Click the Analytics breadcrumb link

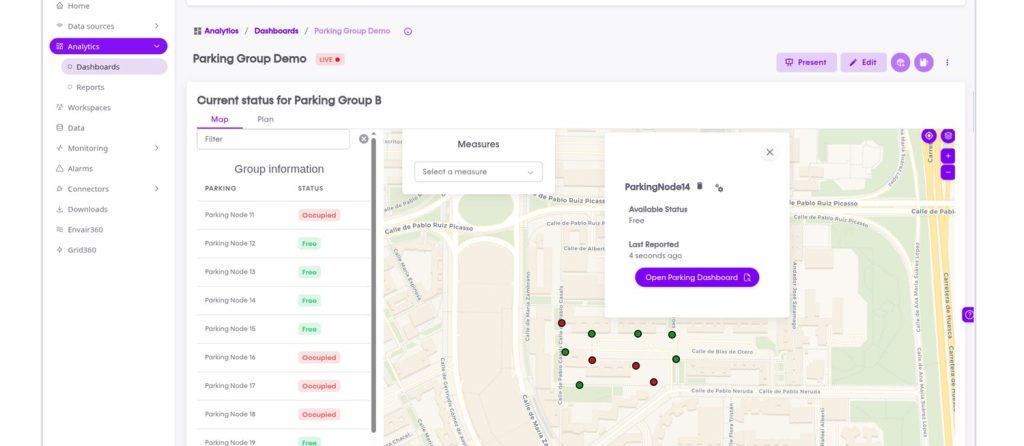click(x=221, y=31)
